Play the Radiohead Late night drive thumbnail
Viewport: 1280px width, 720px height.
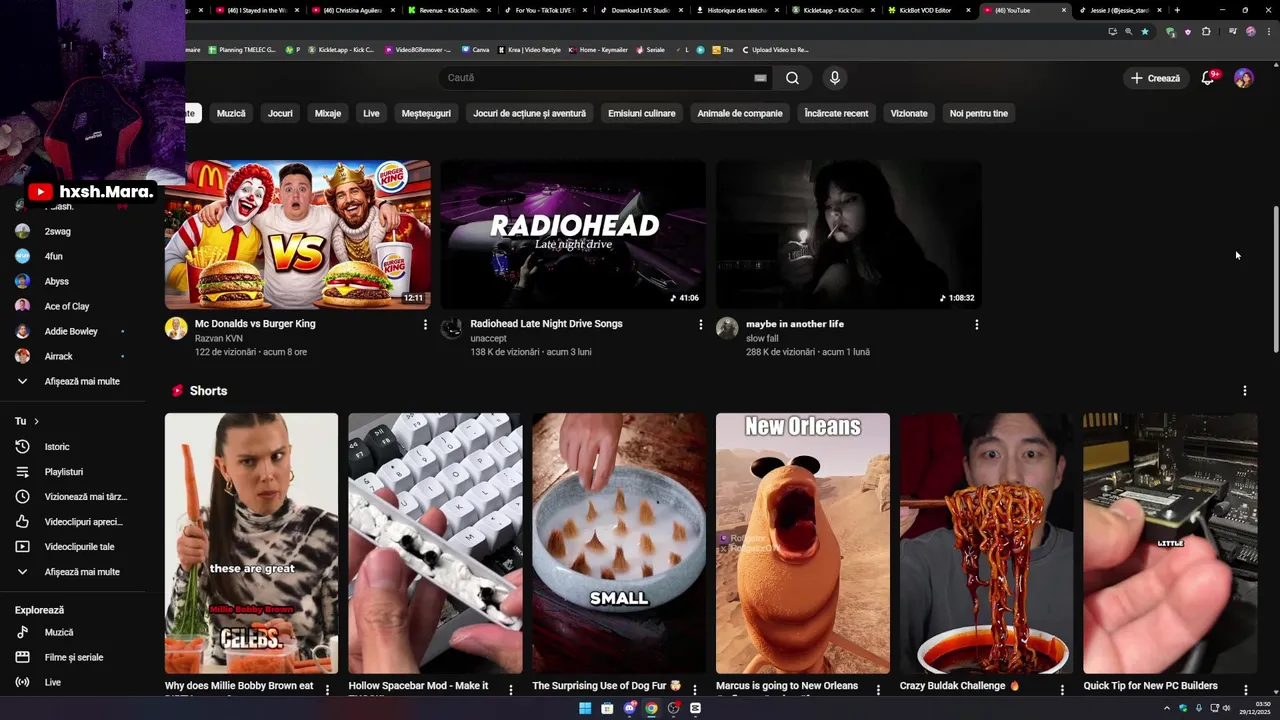[x=573, y=234]
